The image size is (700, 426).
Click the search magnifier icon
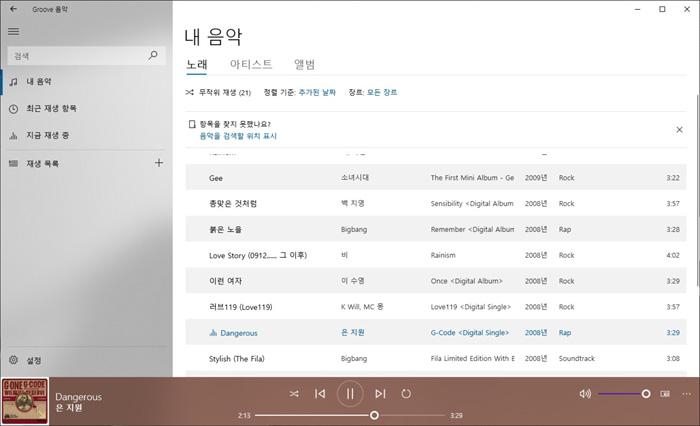click(x=153, y=55)
